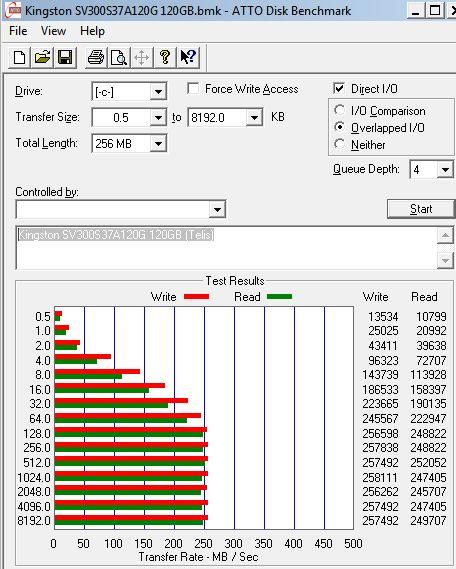Click the 4096.0 transfer size row label
Viewport: 456px width, 569px height.
34,507
